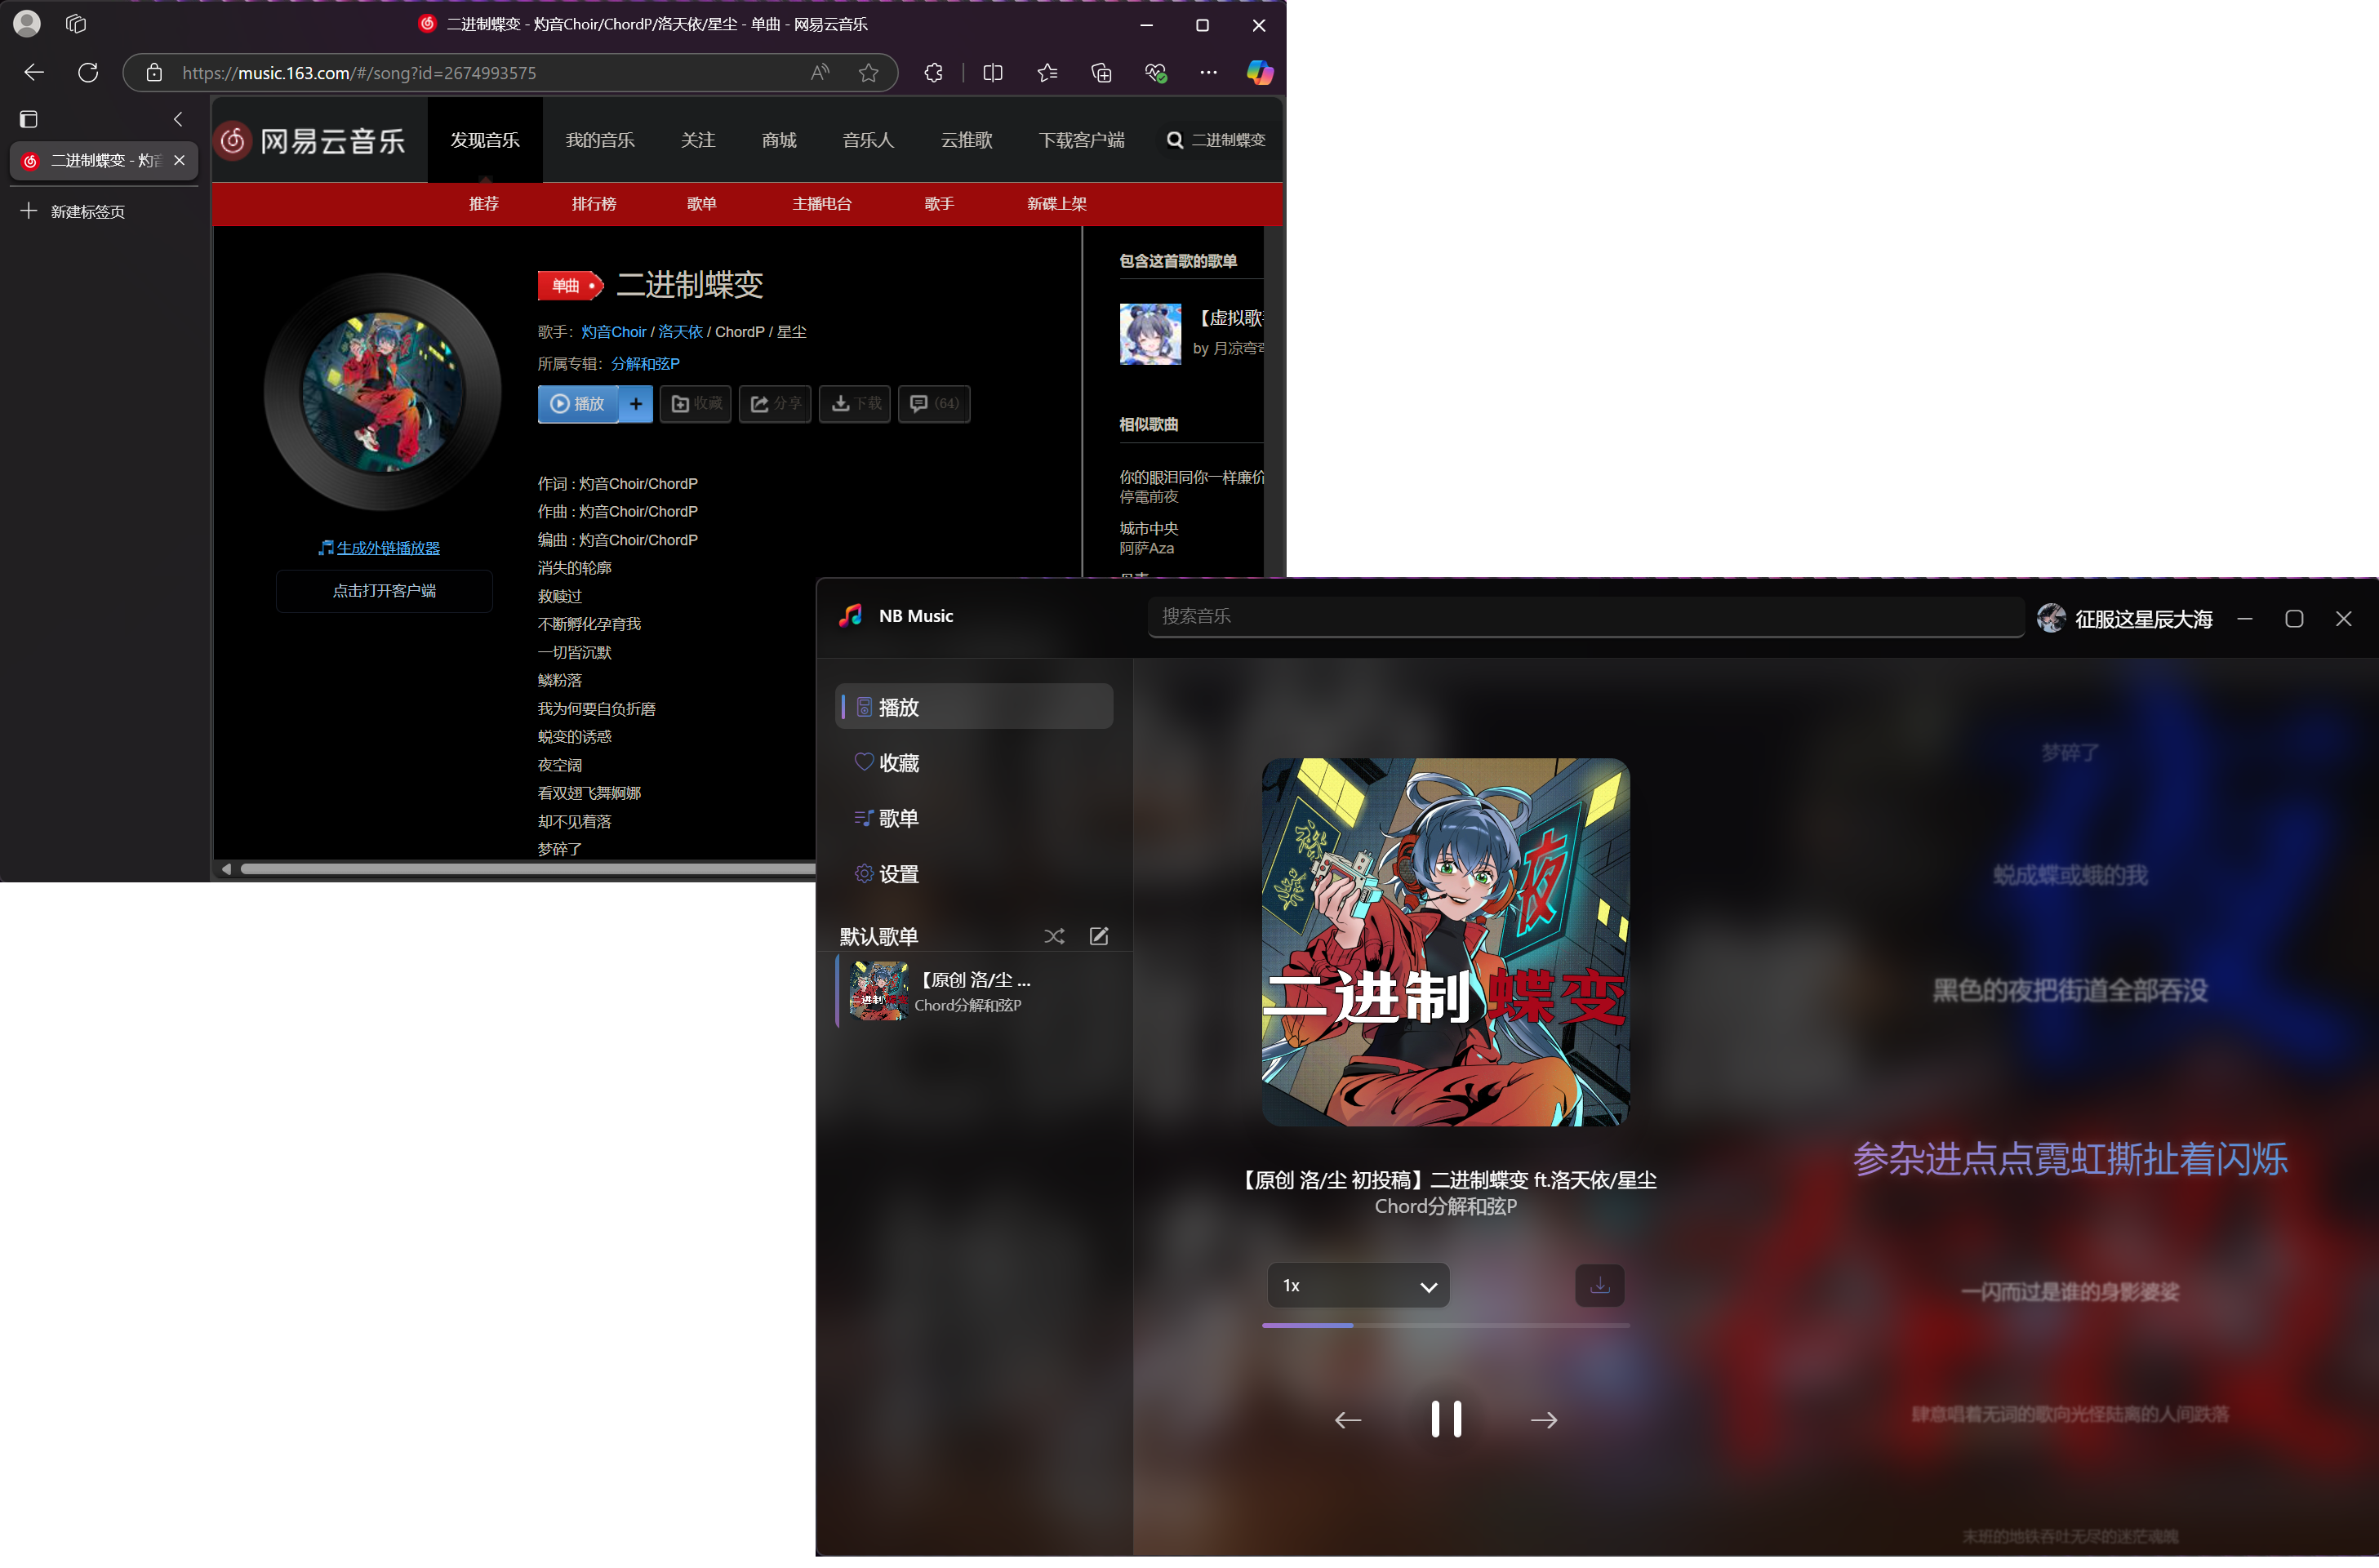Click the 二进制蝶变 album cover in NB Music
Image resolution: width=2379 pixels, height=1568 pixels.
click(x=1446, y=942)
